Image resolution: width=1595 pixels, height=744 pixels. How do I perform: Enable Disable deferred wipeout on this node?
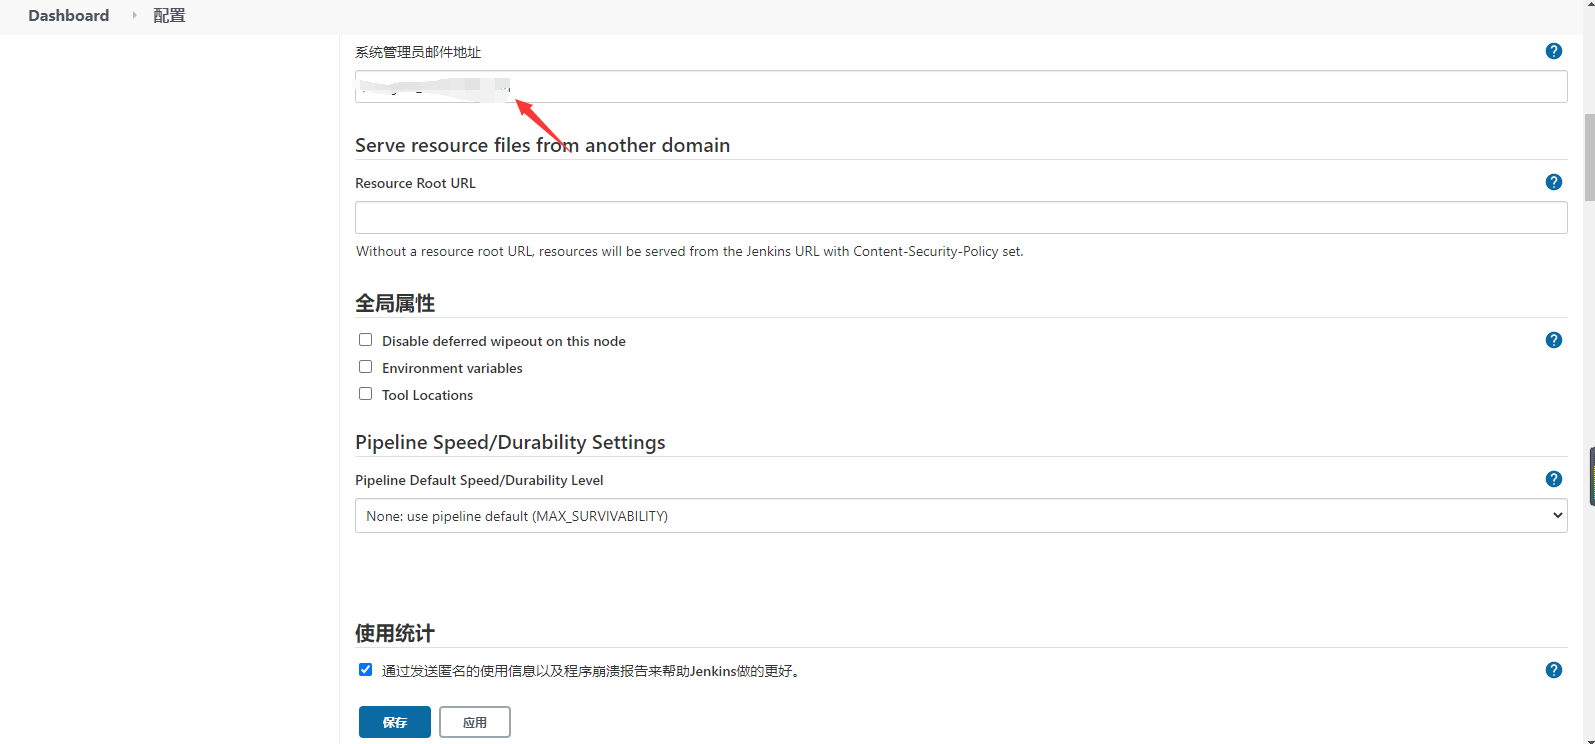(x=365, y=340)
